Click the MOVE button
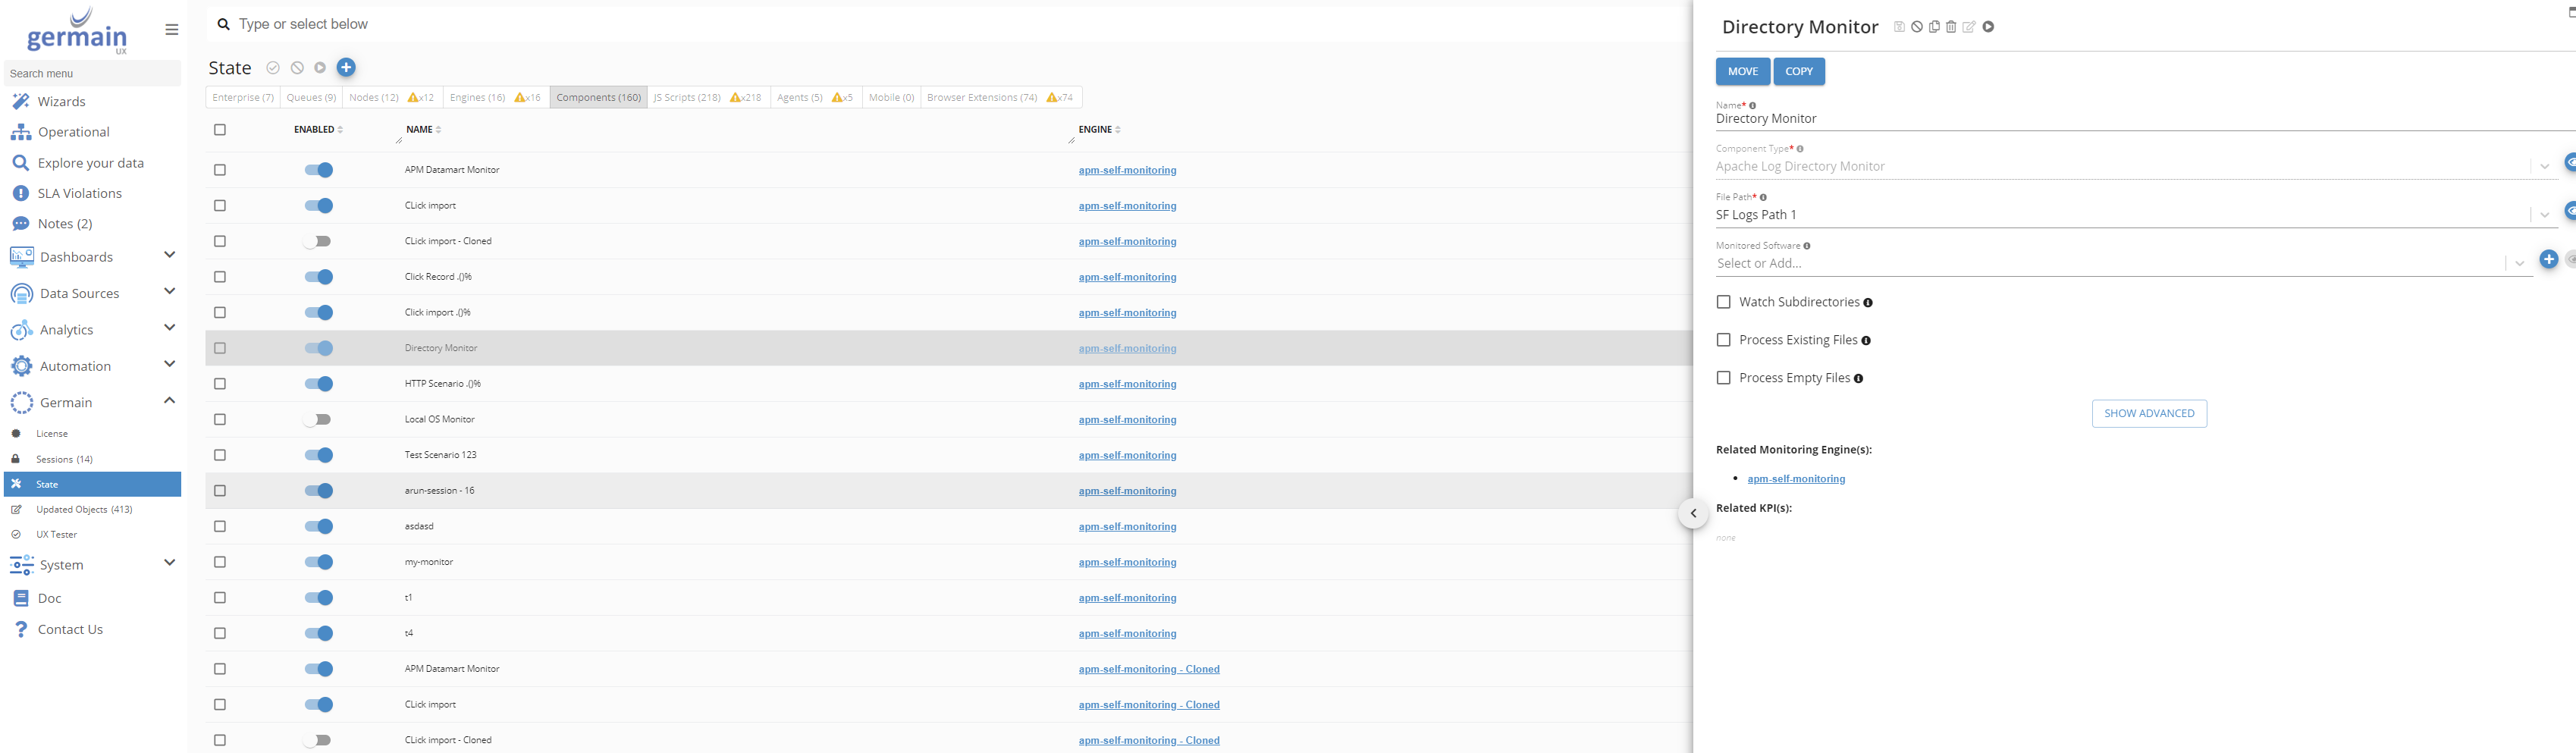The width and height of the screenshot is (2576, 753). tap(1742, 72)
